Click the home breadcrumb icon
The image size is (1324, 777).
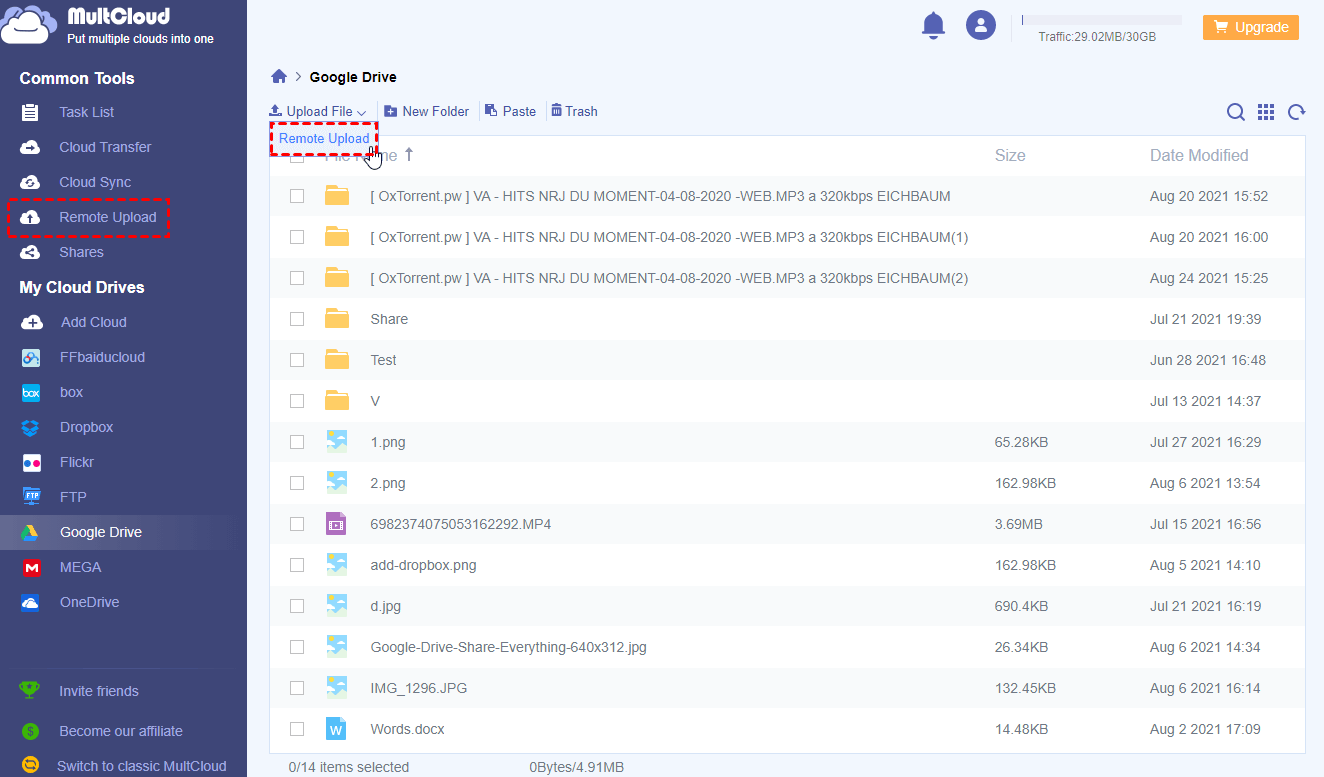tap(279, 77)
